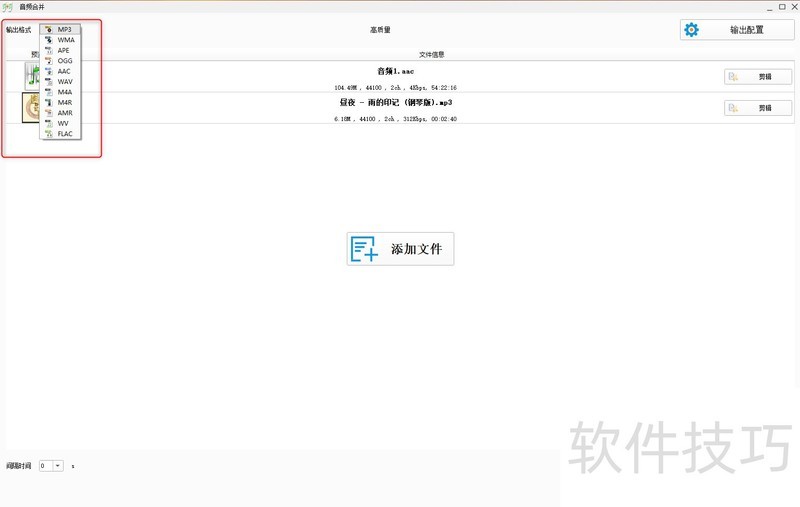Select MP3 in the output format list
Viewport: 800px width, 507px height.
click(x=60, y=30)
